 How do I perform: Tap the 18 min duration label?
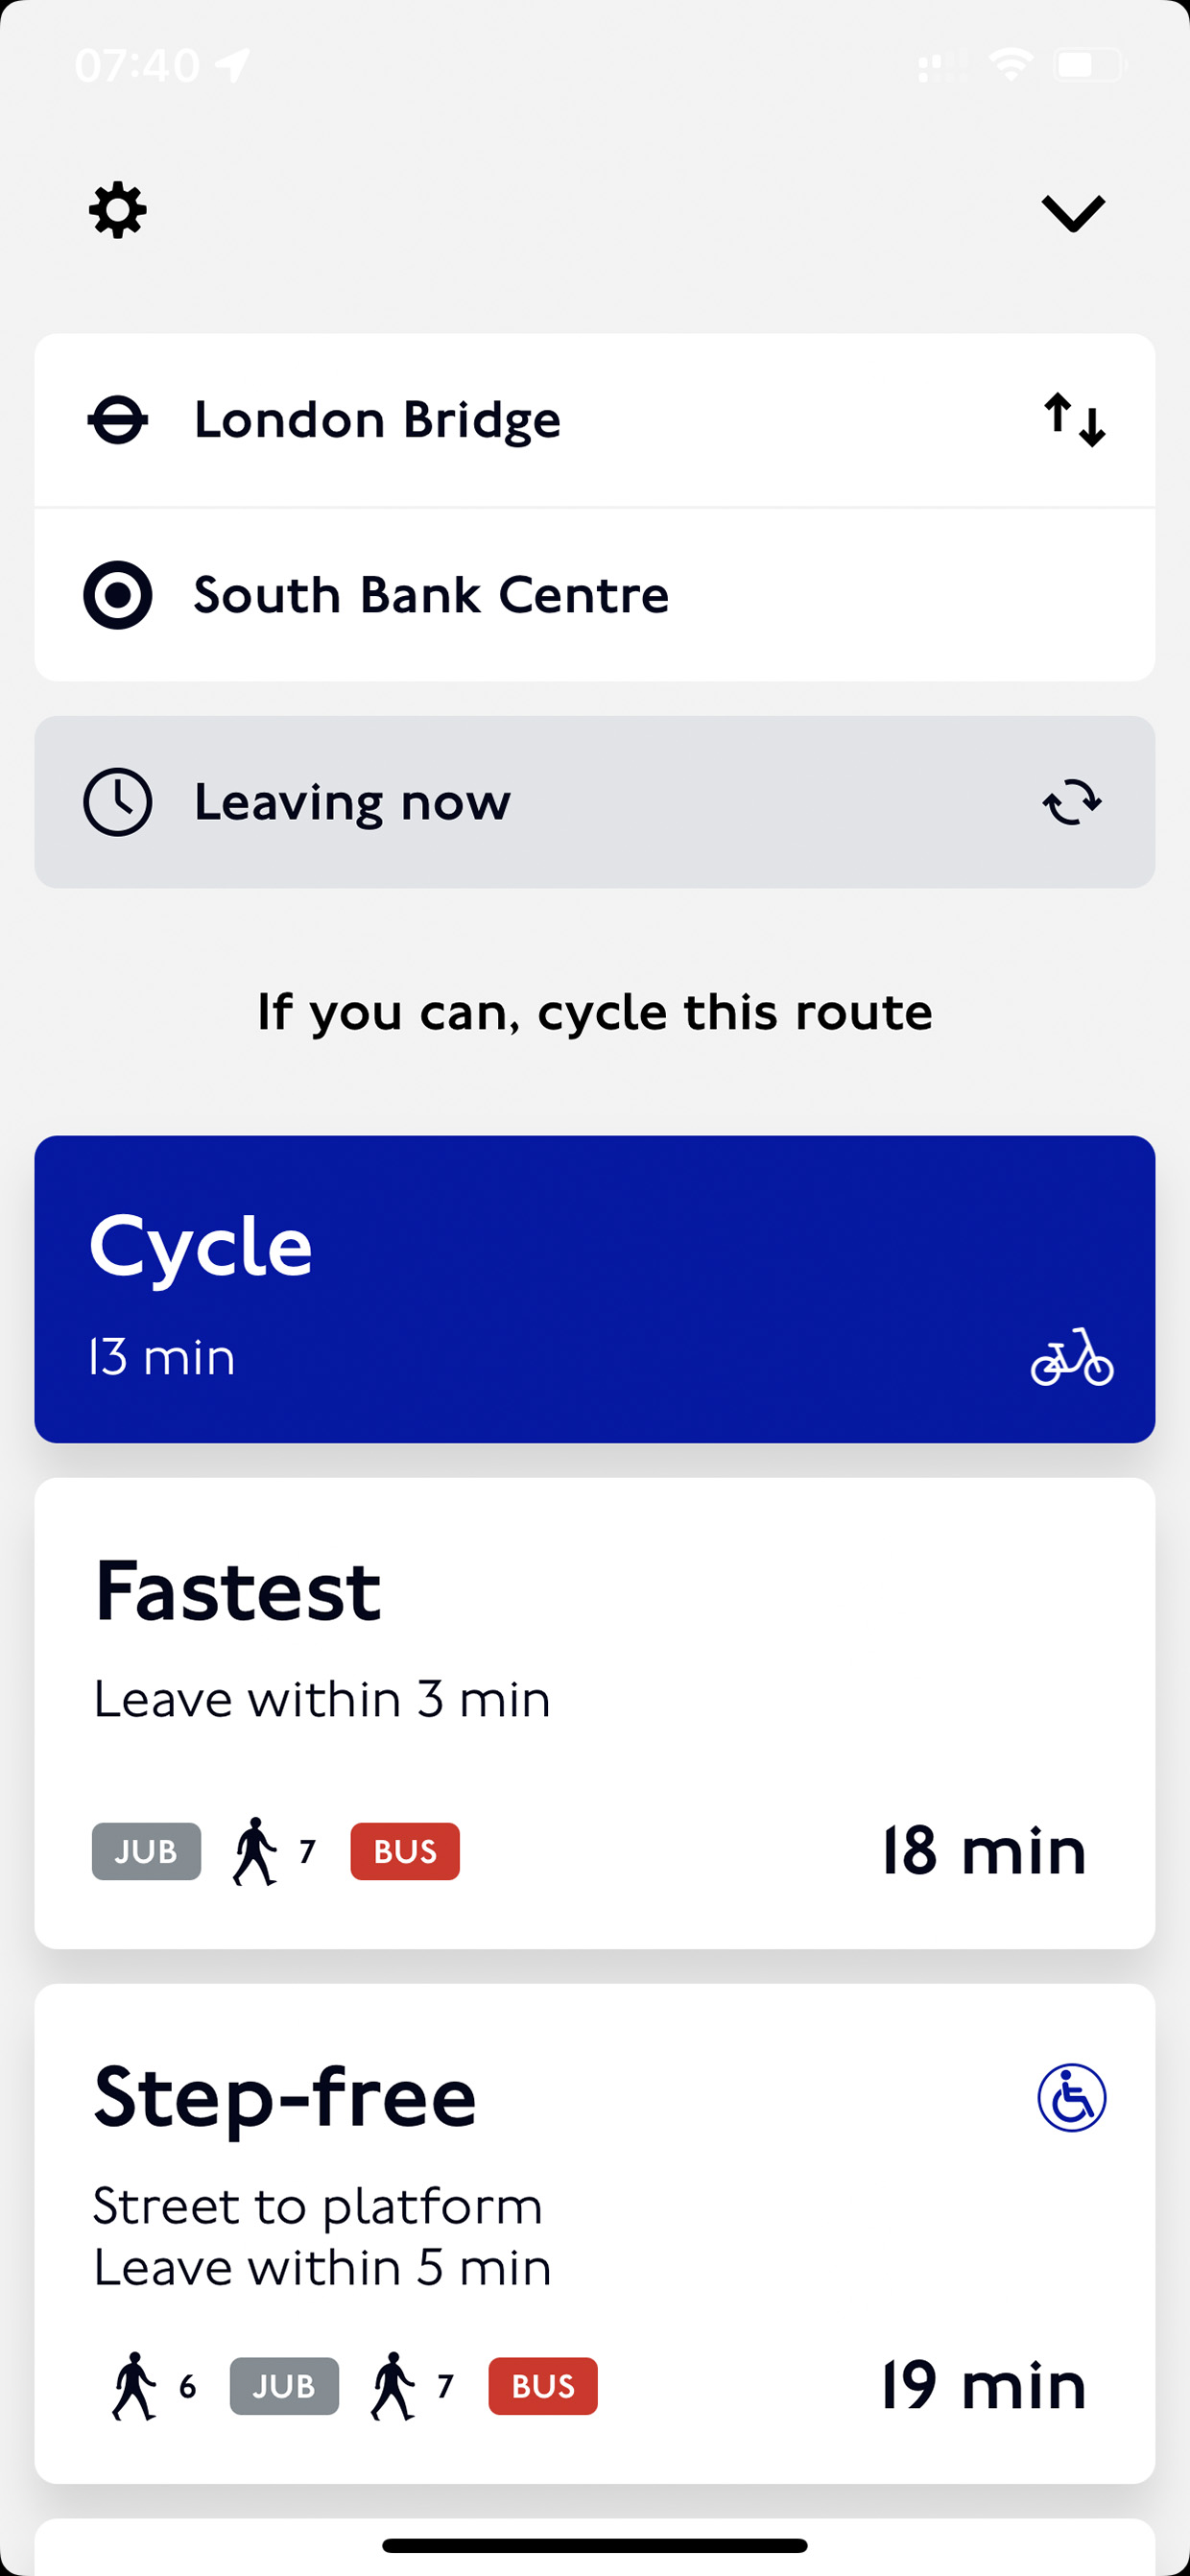click(984, 1851)
